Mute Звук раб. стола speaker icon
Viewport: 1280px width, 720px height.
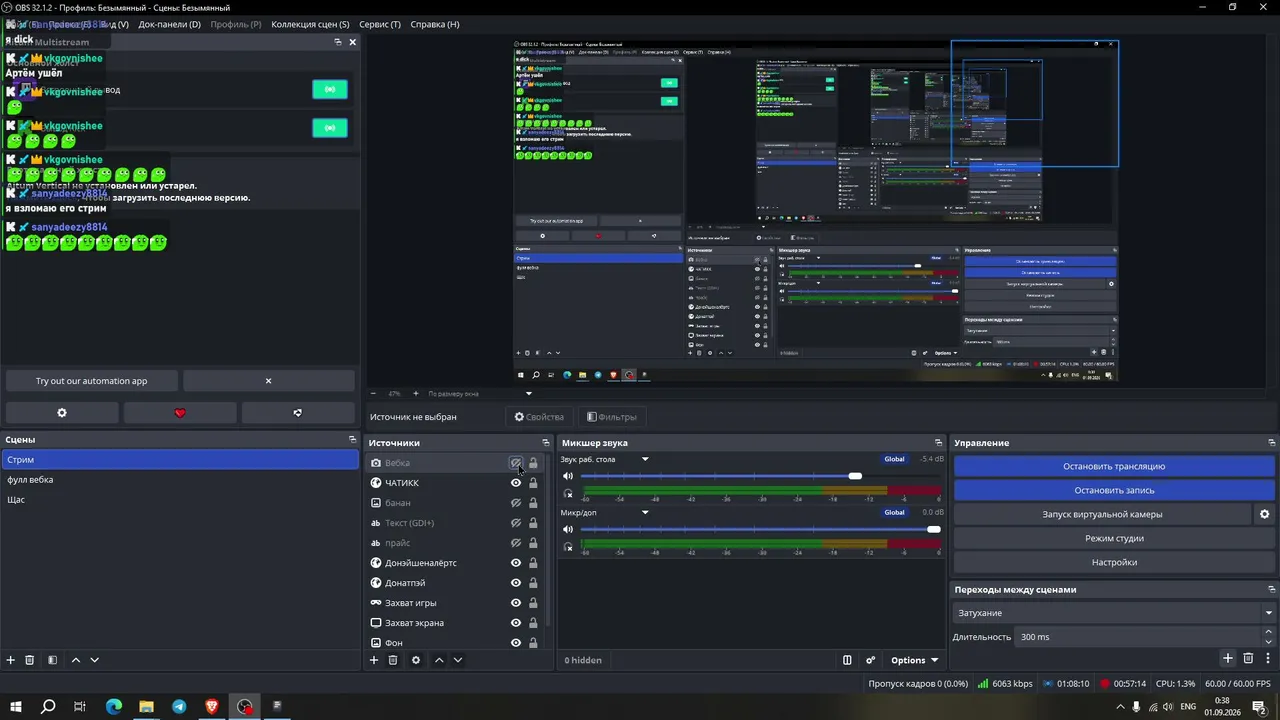pyautogui.click(x=568, y=476)
